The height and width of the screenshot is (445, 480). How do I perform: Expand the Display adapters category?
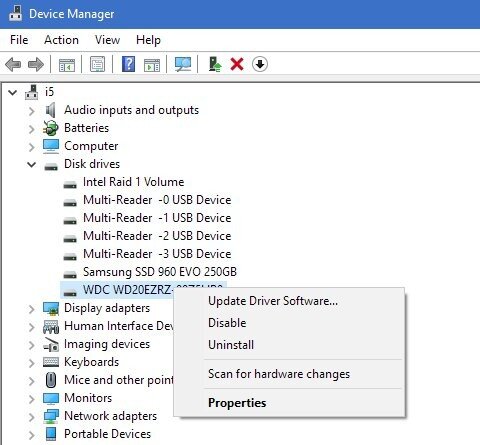coord(32,309)
